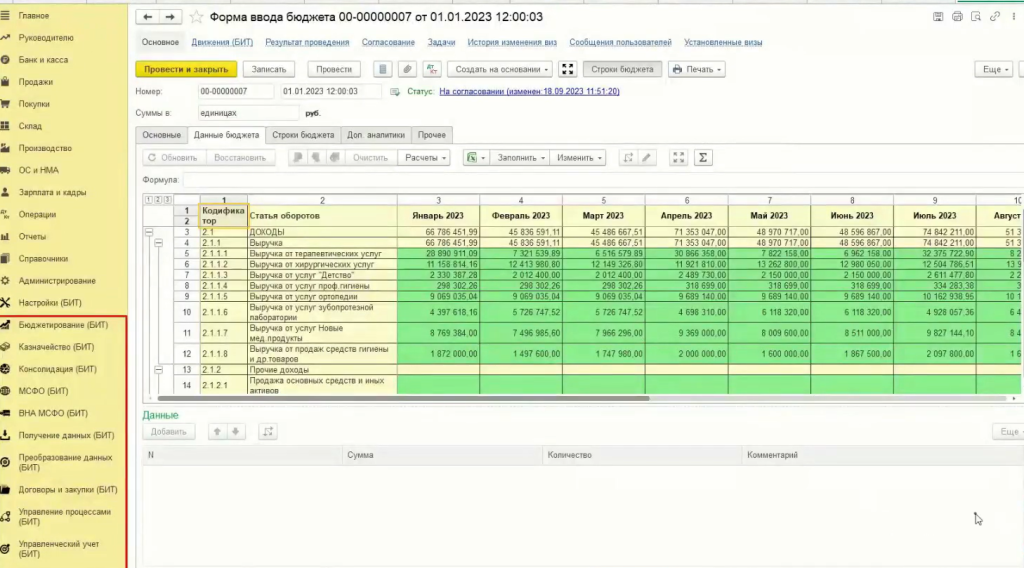Click the fullscreen icon next to Создать на основании
This screenshot has width=1024, height=568.
click(568, 69)
